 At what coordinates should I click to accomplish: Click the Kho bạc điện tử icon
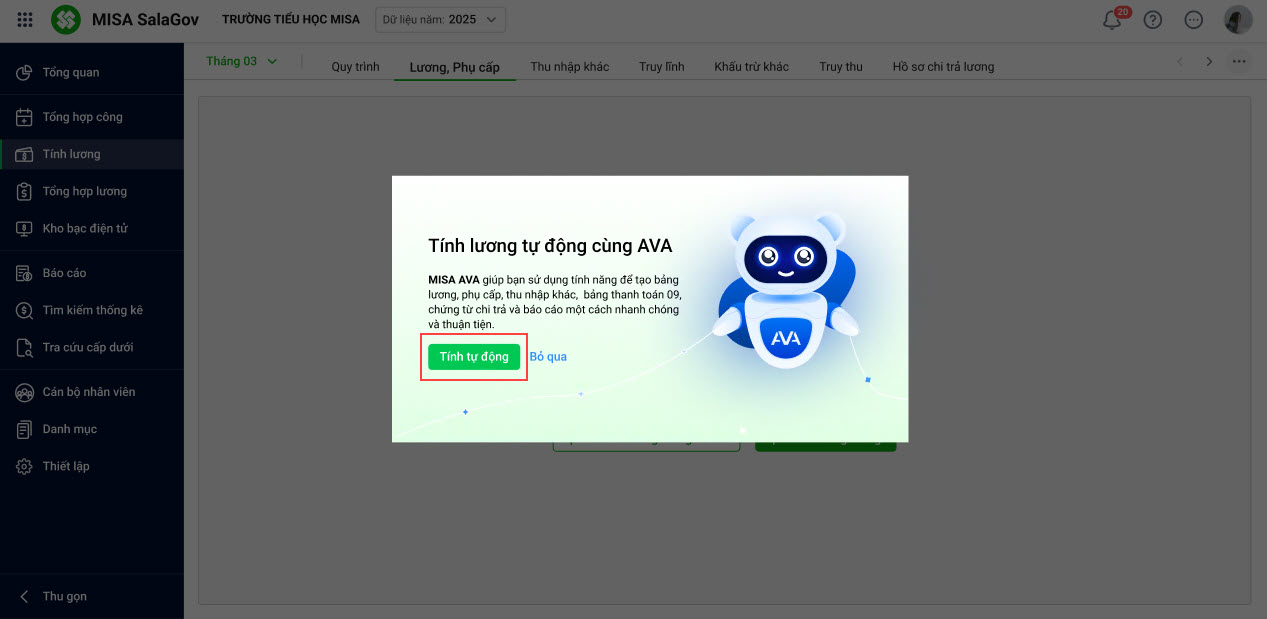click(25, 228)
